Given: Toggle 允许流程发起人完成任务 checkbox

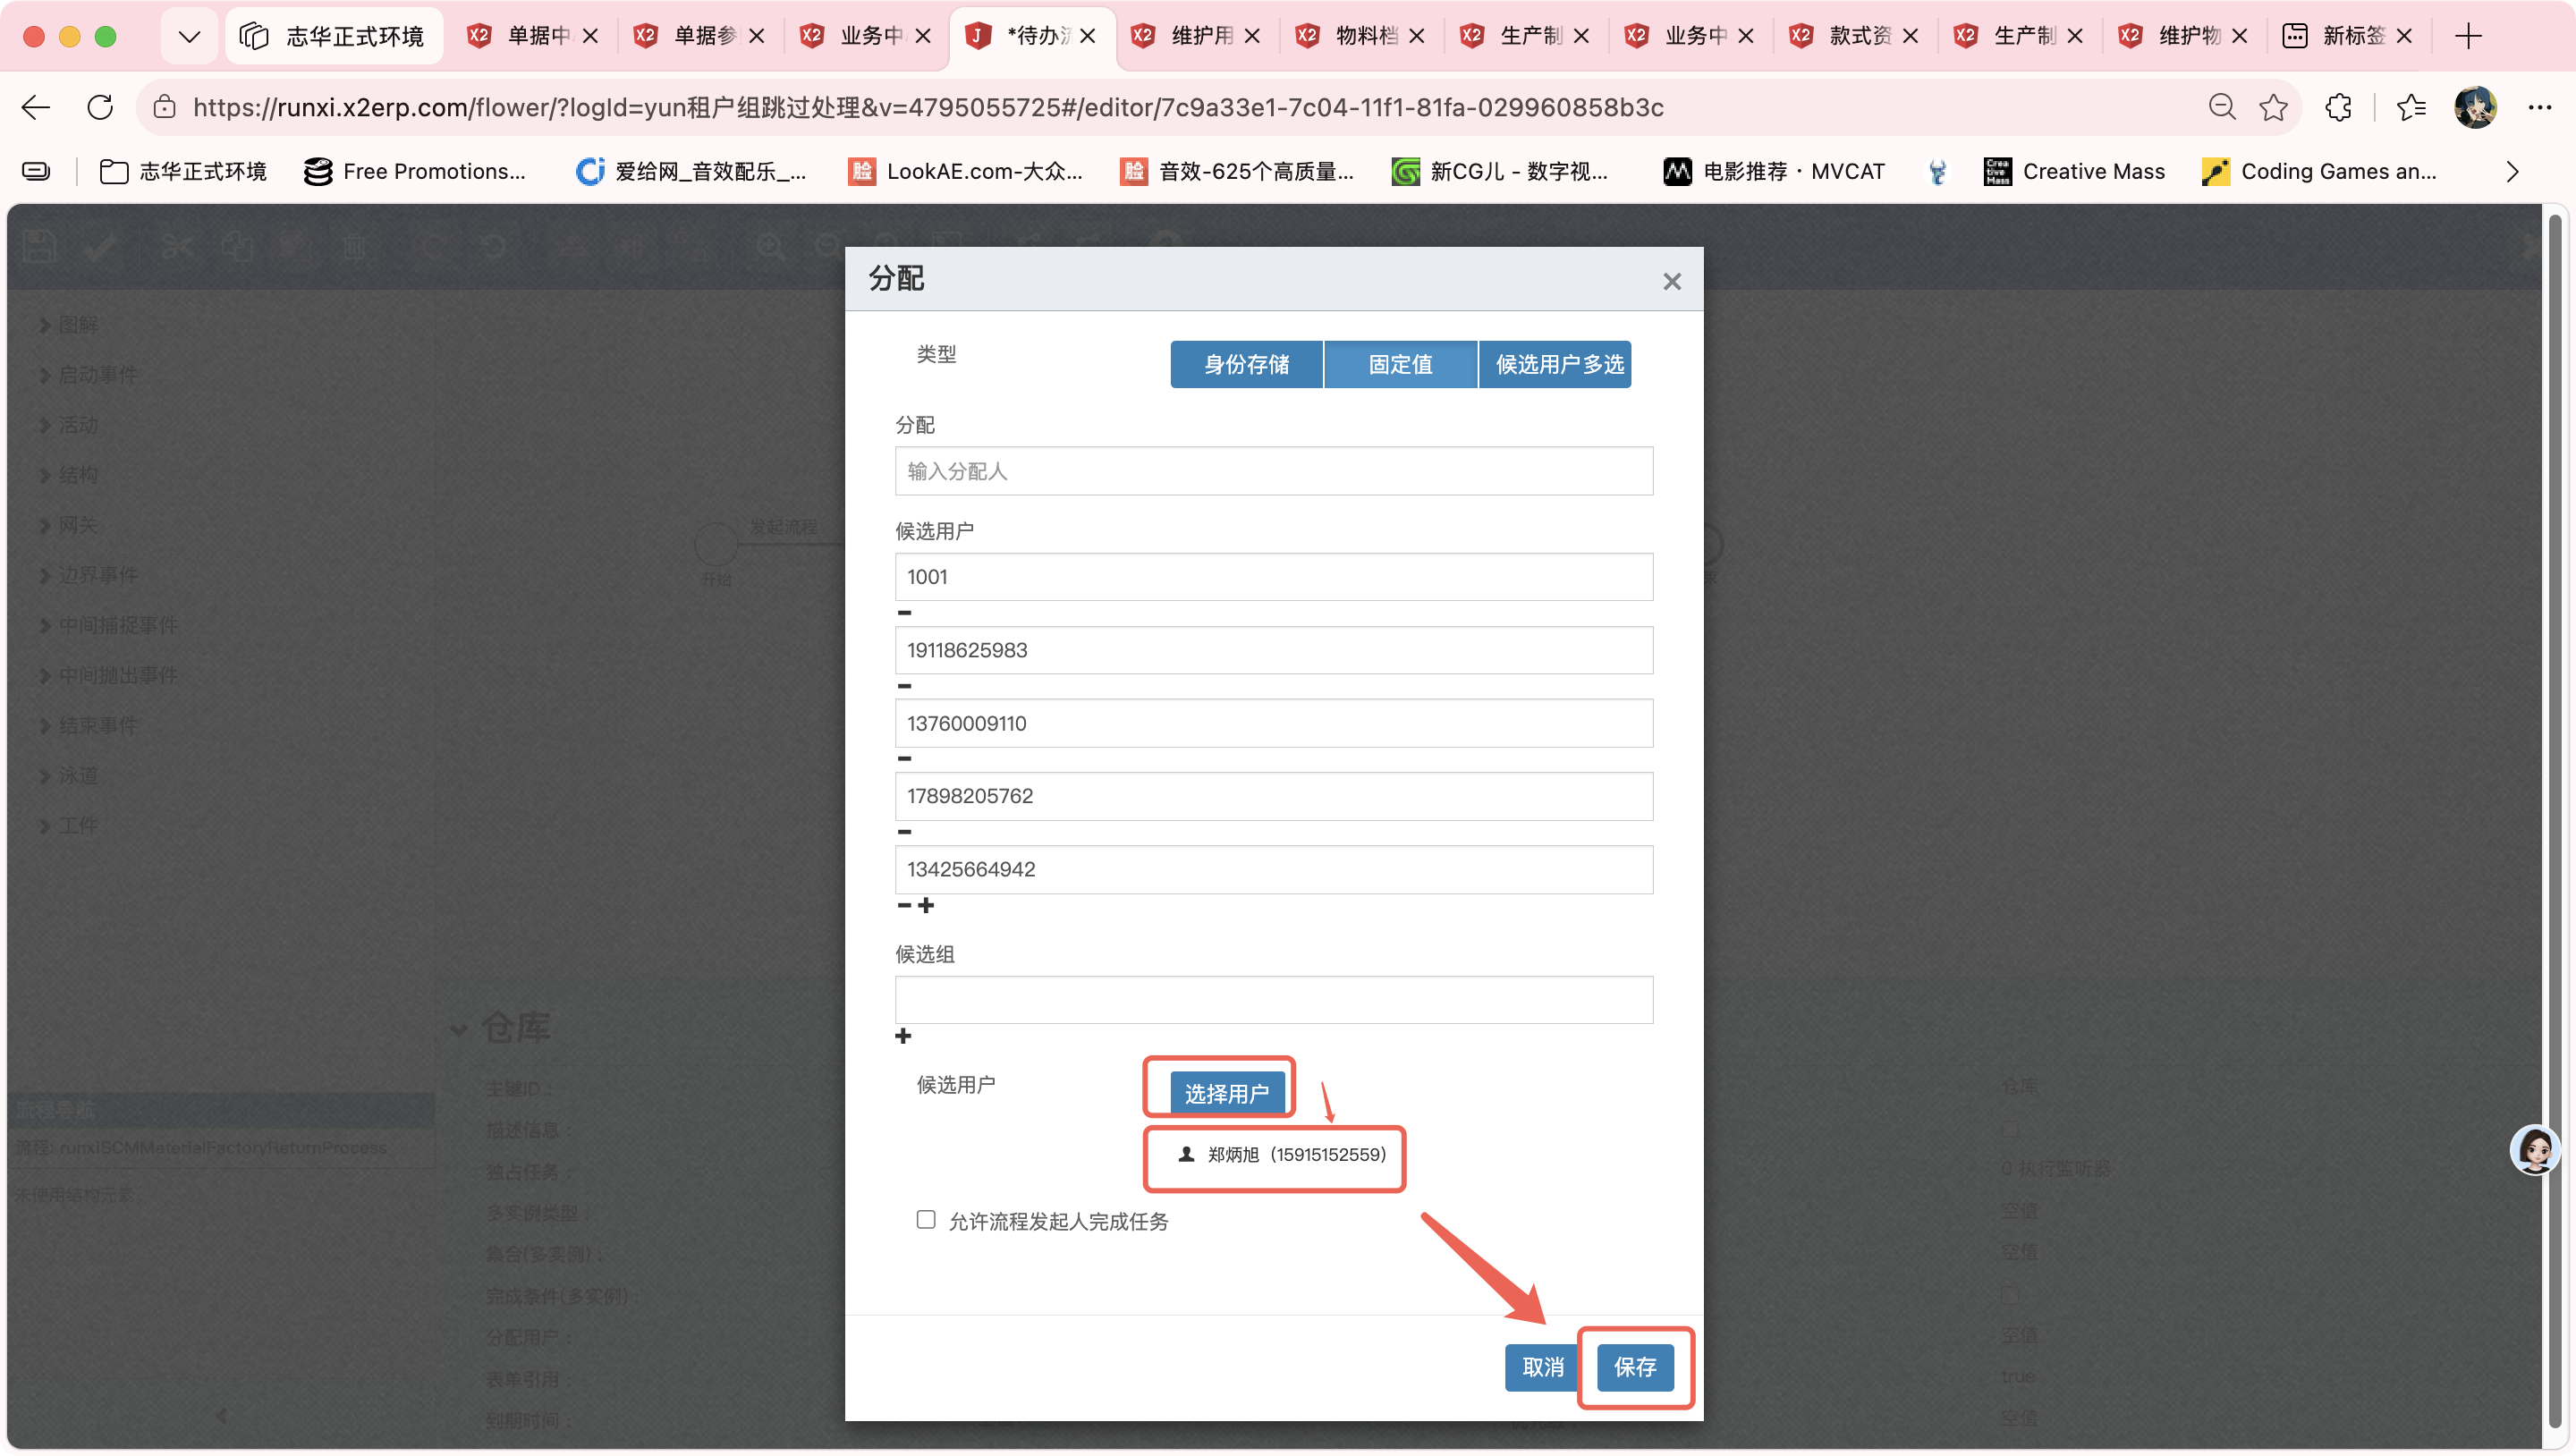Looking at the screenshot, I should pos(926,1219).
